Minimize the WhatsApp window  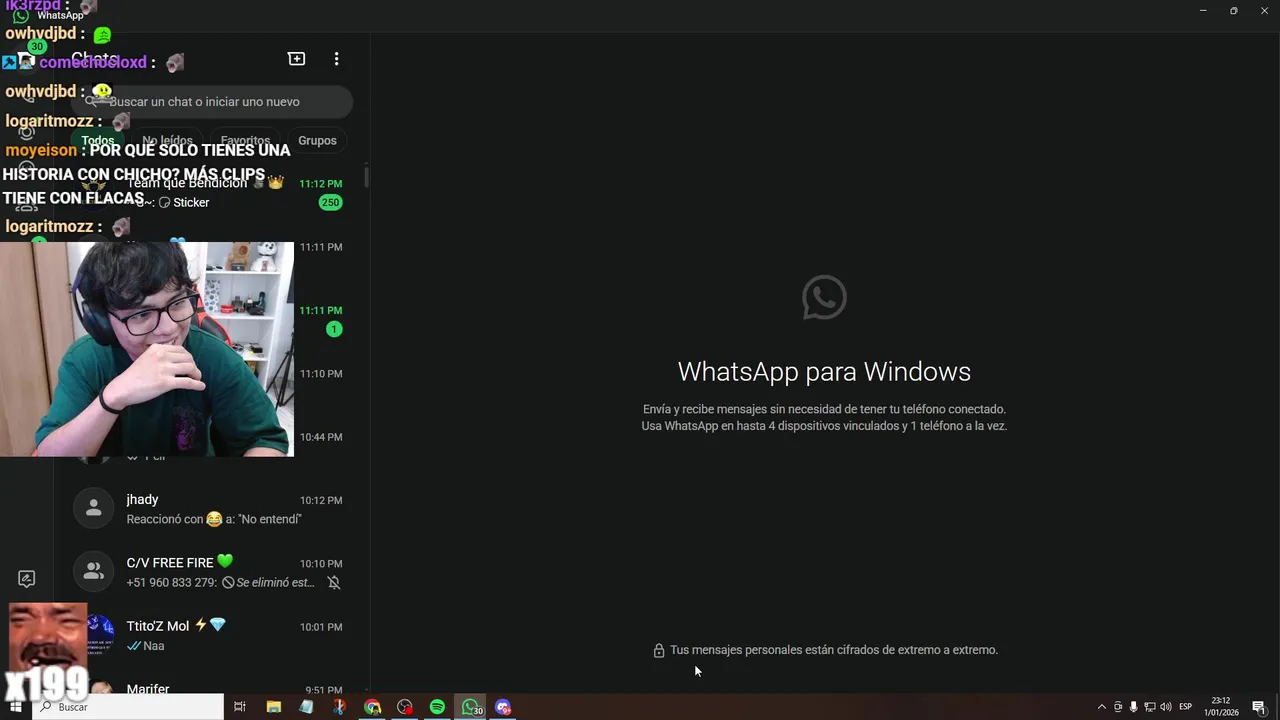(x=1203, y=10)
